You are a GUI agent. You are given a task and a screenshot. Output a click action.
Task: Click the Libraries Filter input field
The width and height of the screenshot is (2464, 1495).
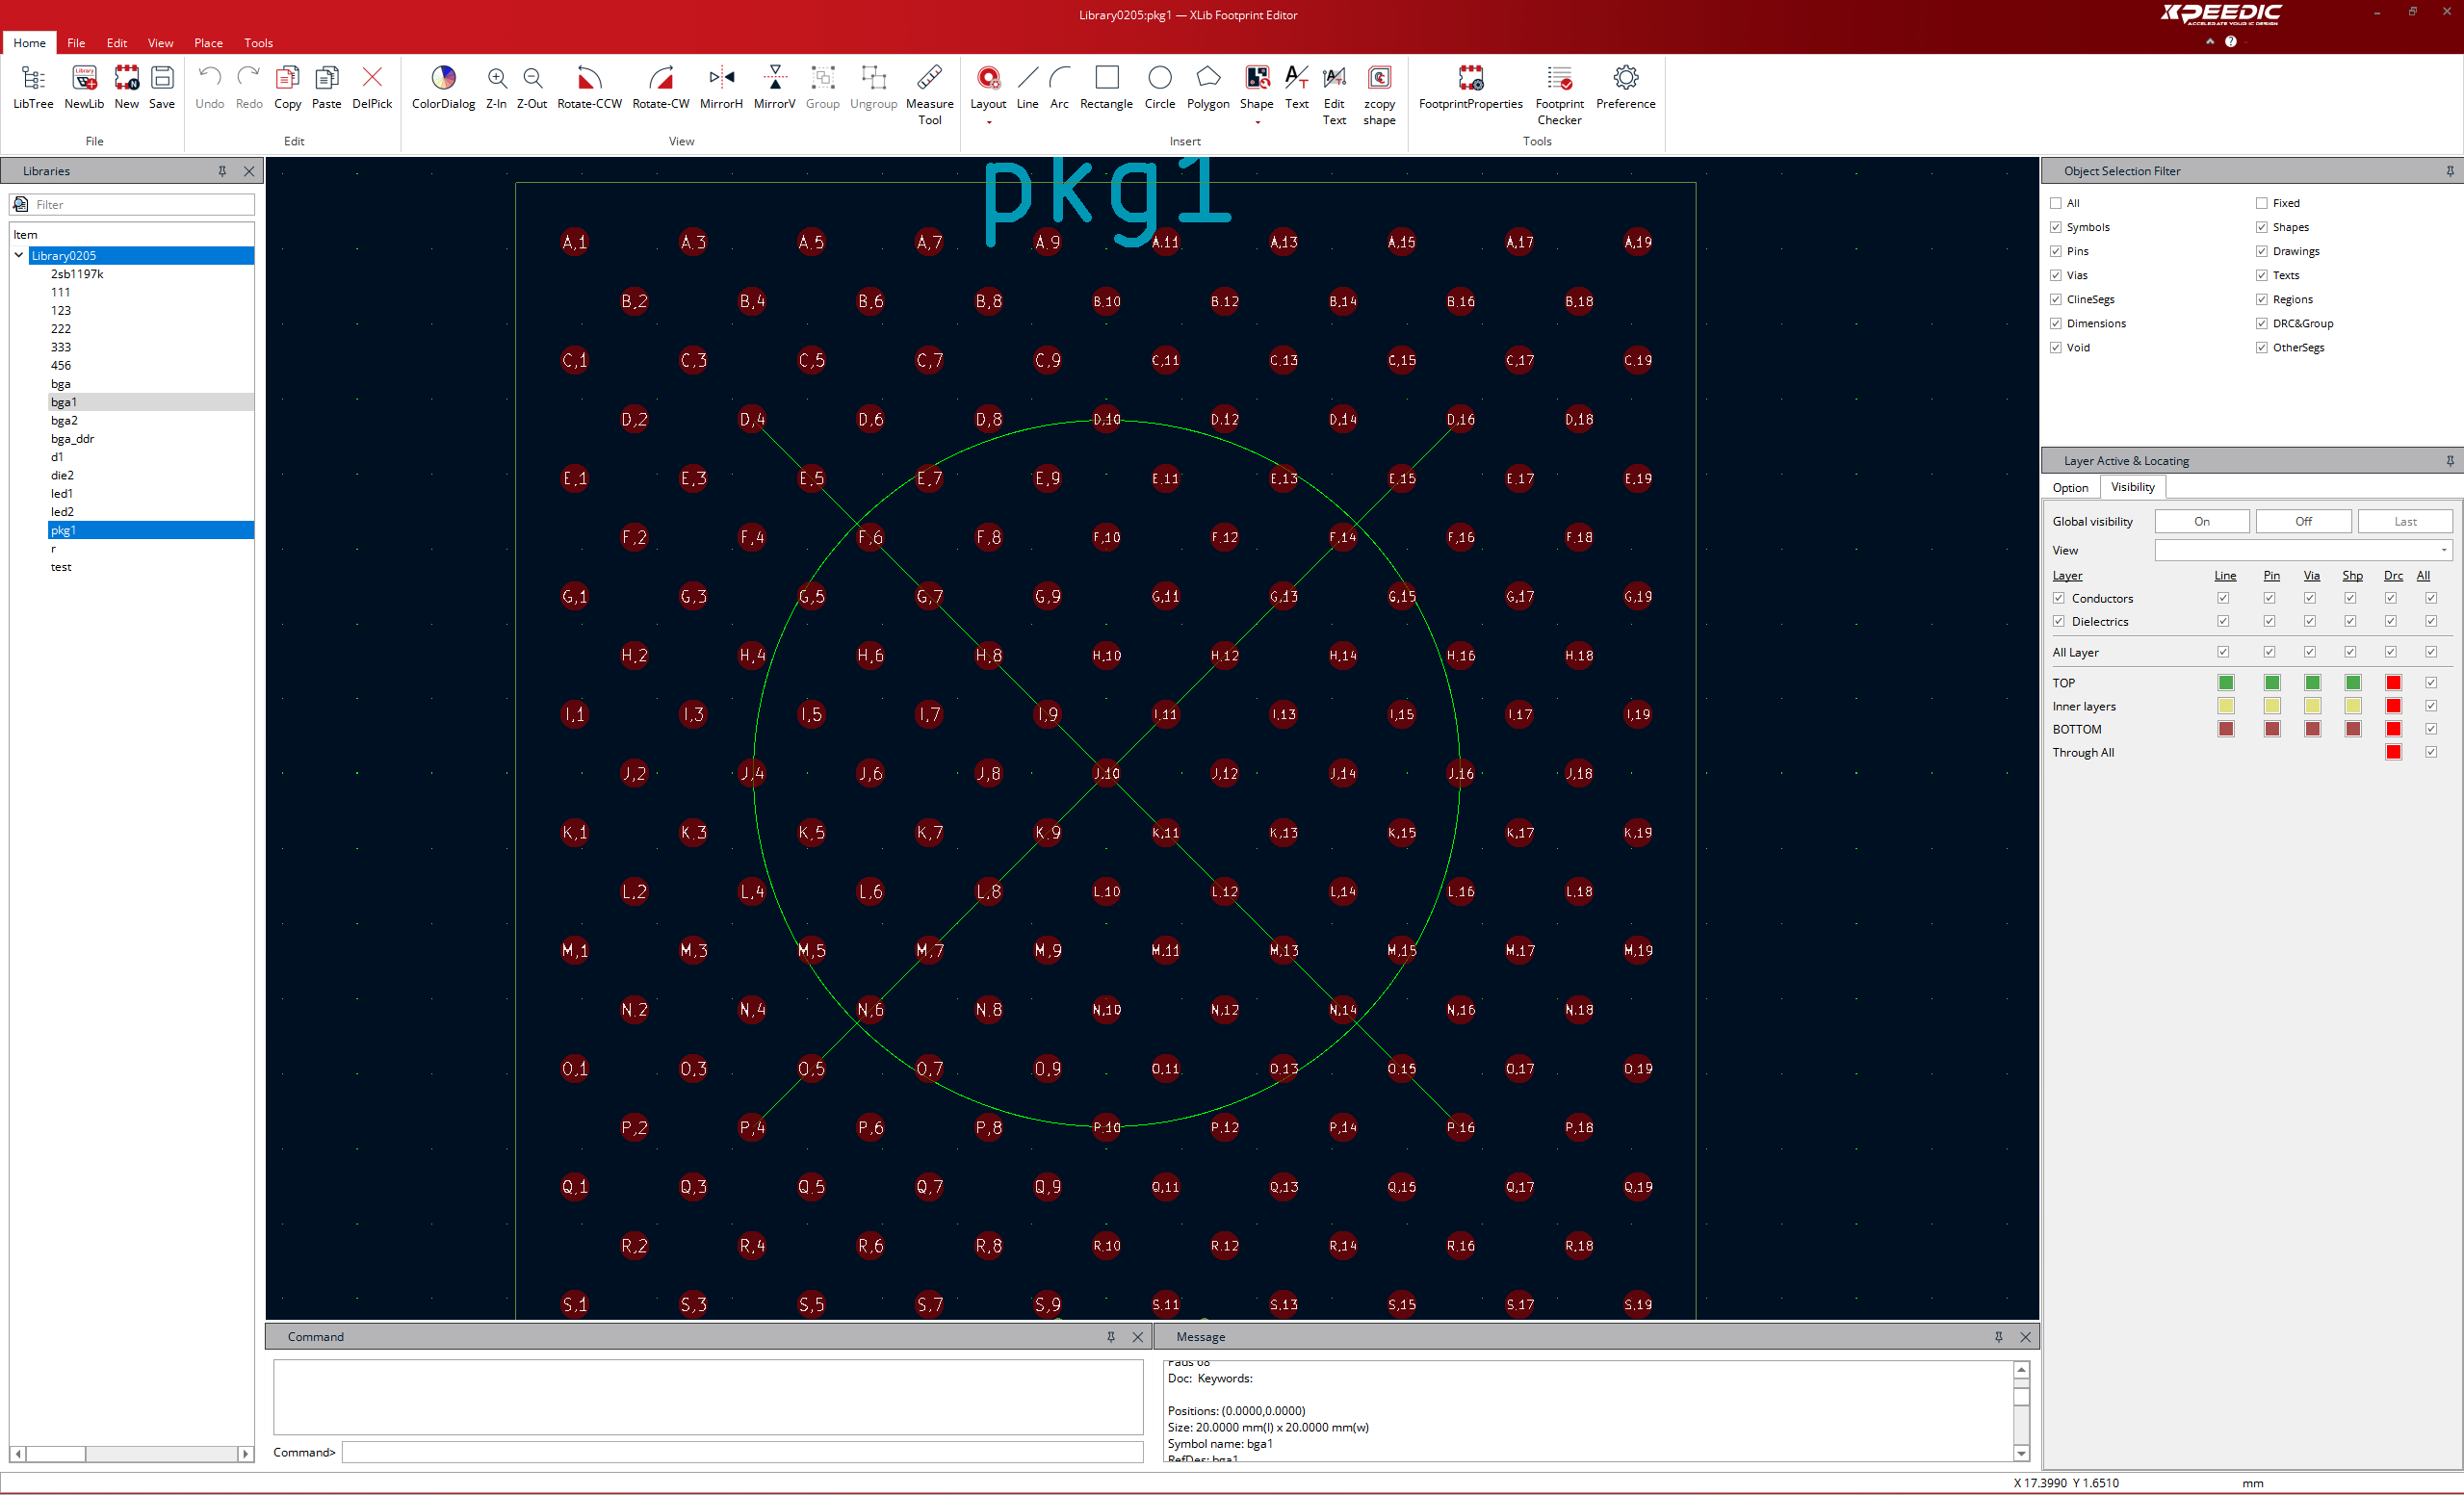[143, 204]
